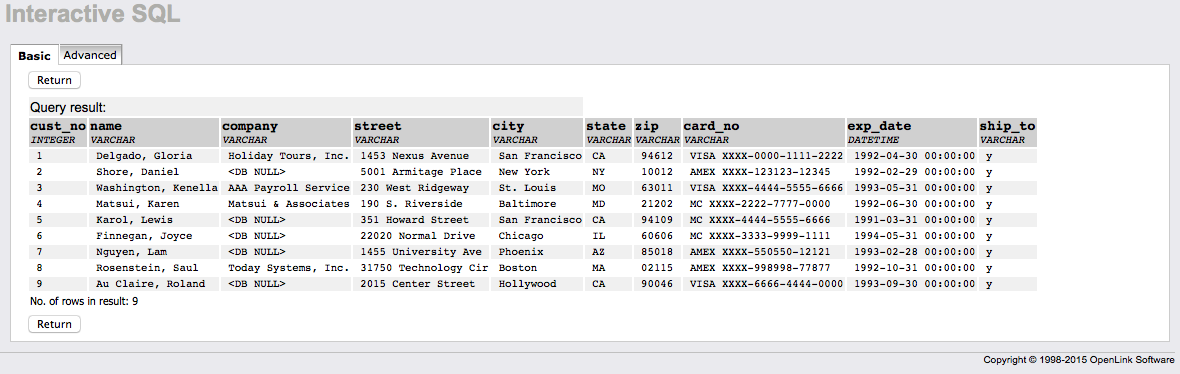Click the exp_date column header
Screen dimensions: 1180x374
[879, 126]
